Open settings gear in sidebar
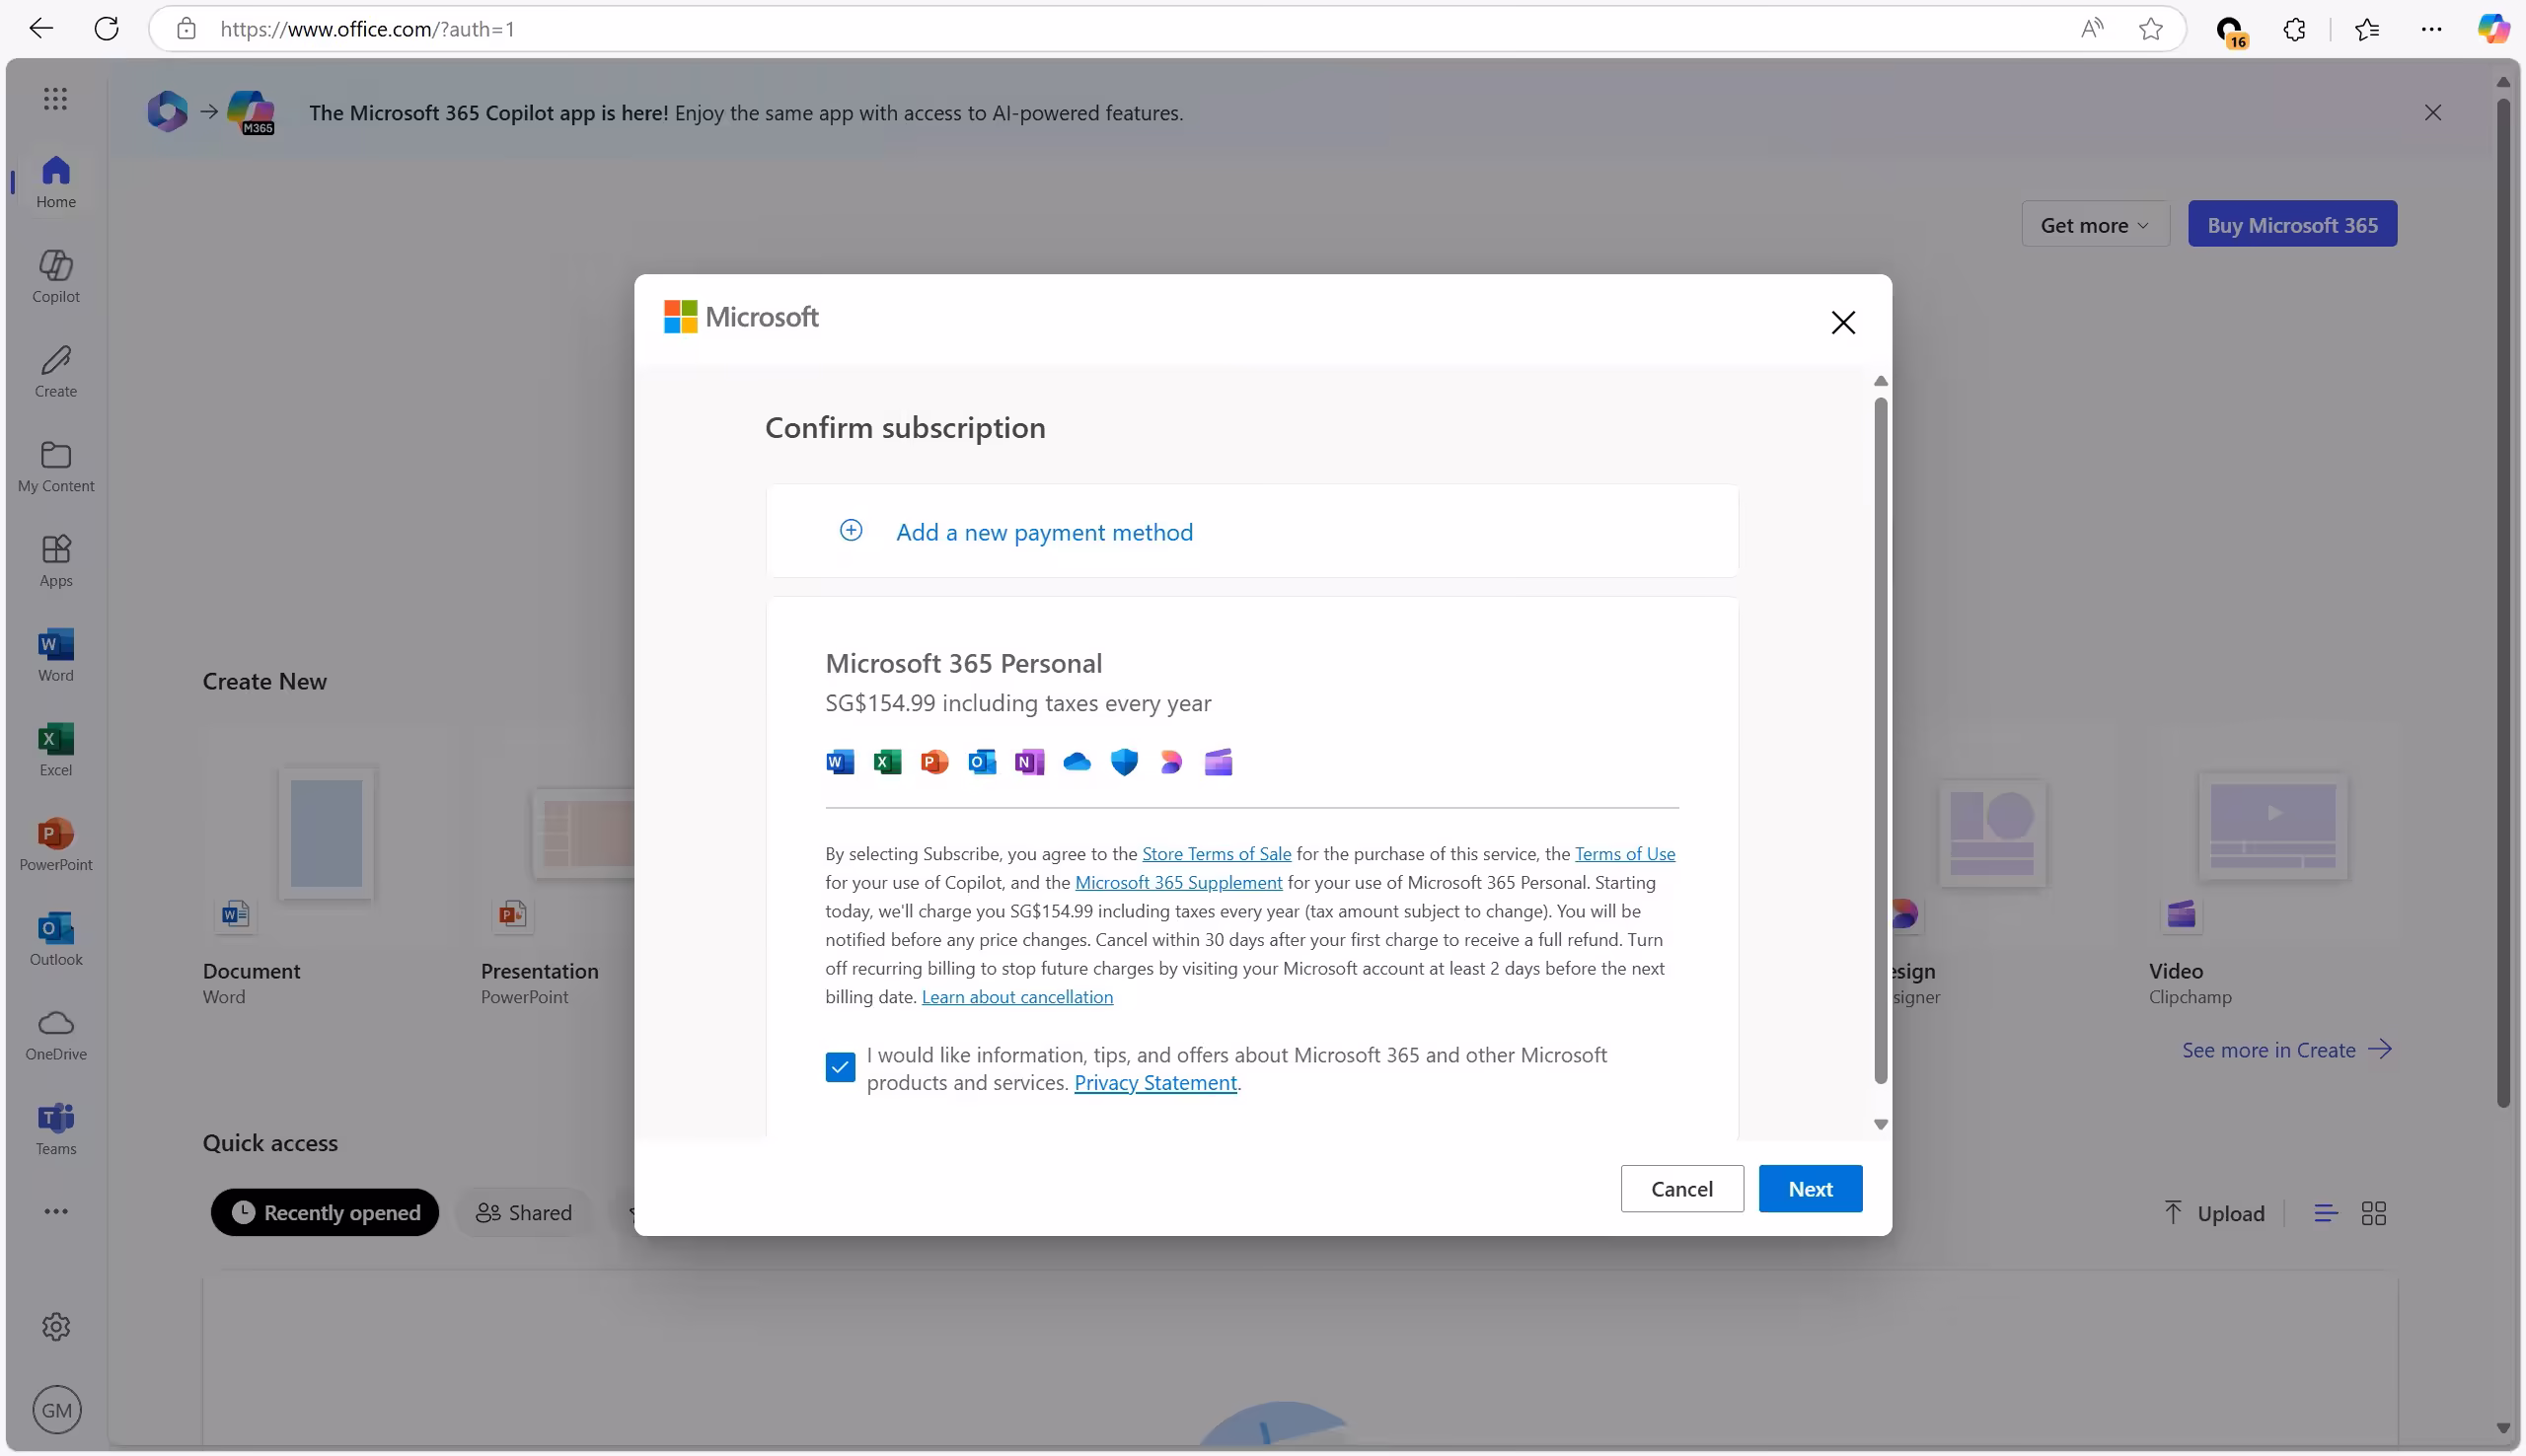2526x1456 pixels. click(x=55, y=1326)
